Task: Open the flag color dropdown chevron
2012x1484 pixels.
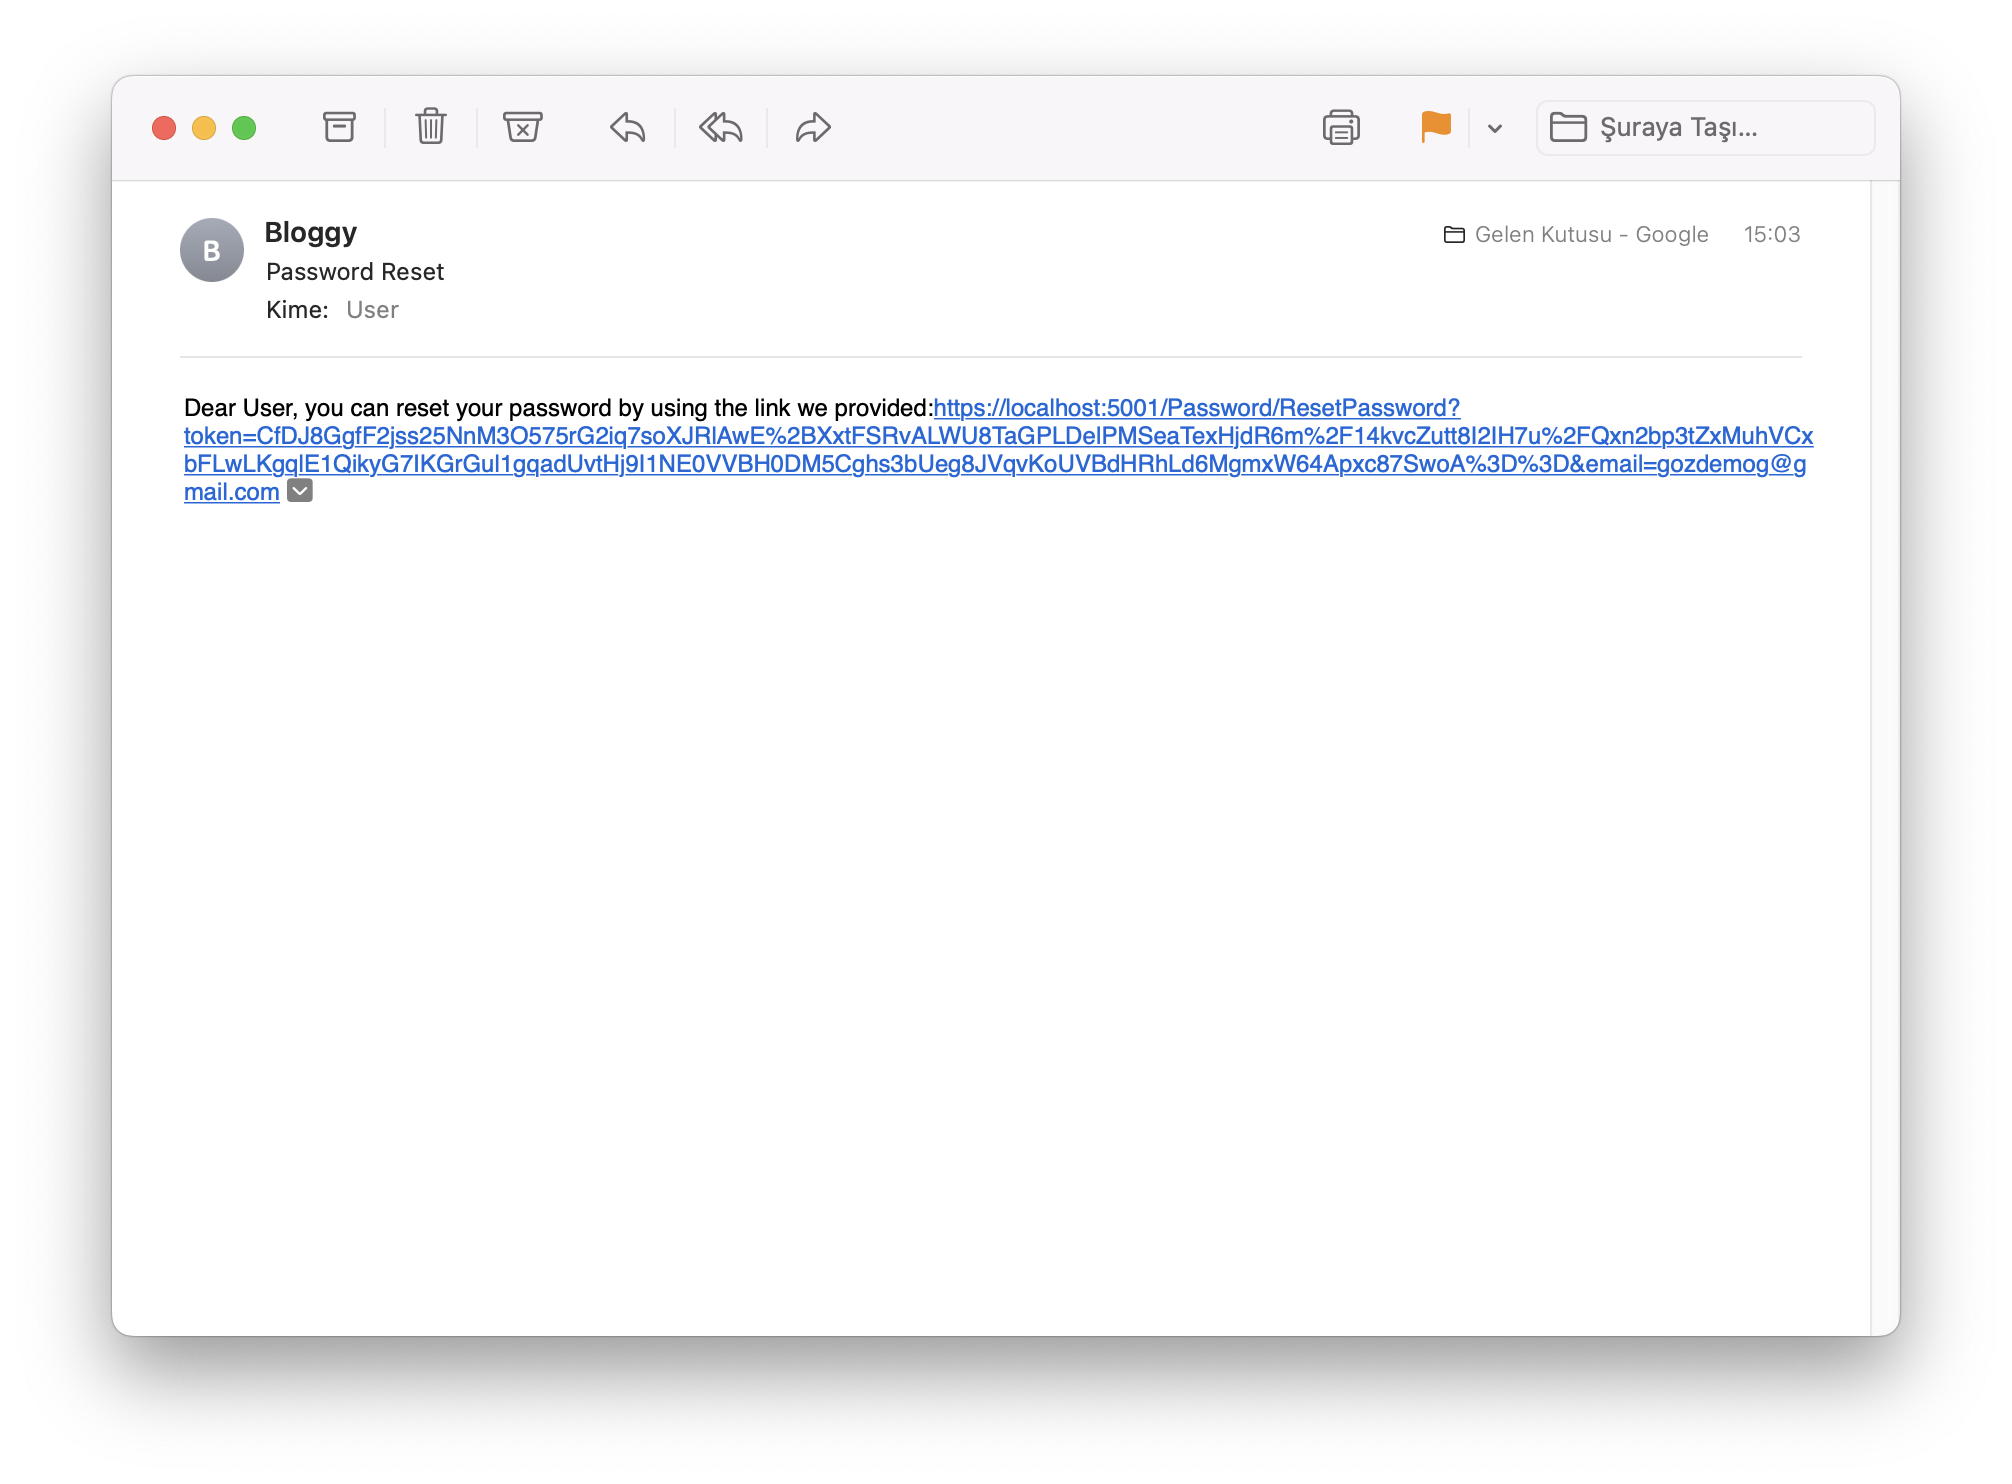Action: 1495,128
